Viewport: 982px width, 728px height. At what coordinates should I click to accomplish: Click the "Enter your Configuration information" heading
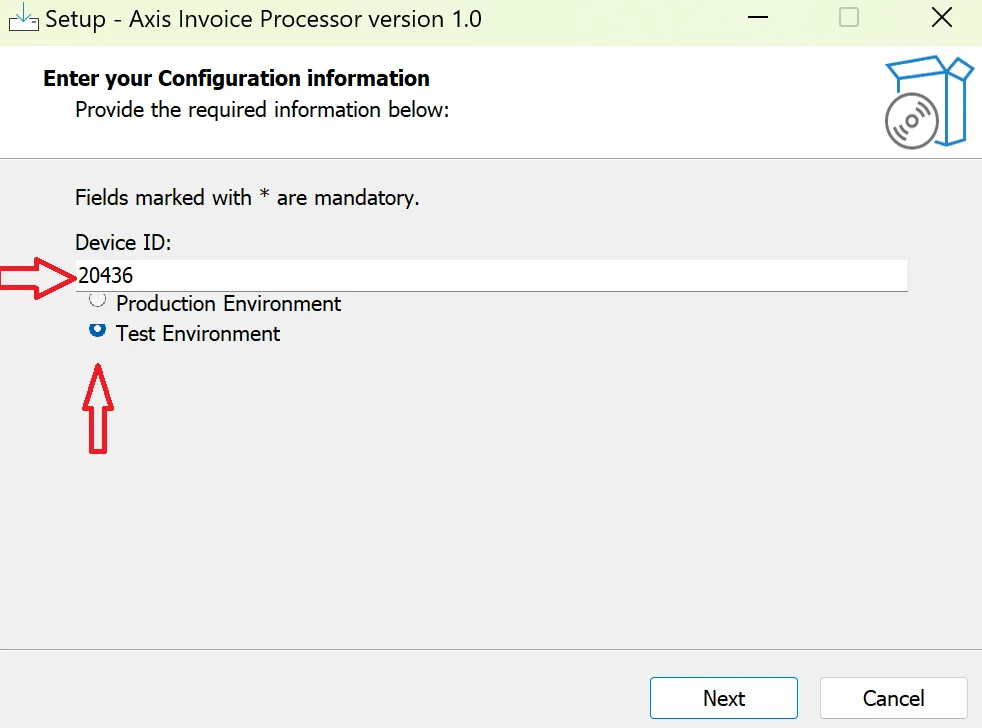tap(236, 79)
